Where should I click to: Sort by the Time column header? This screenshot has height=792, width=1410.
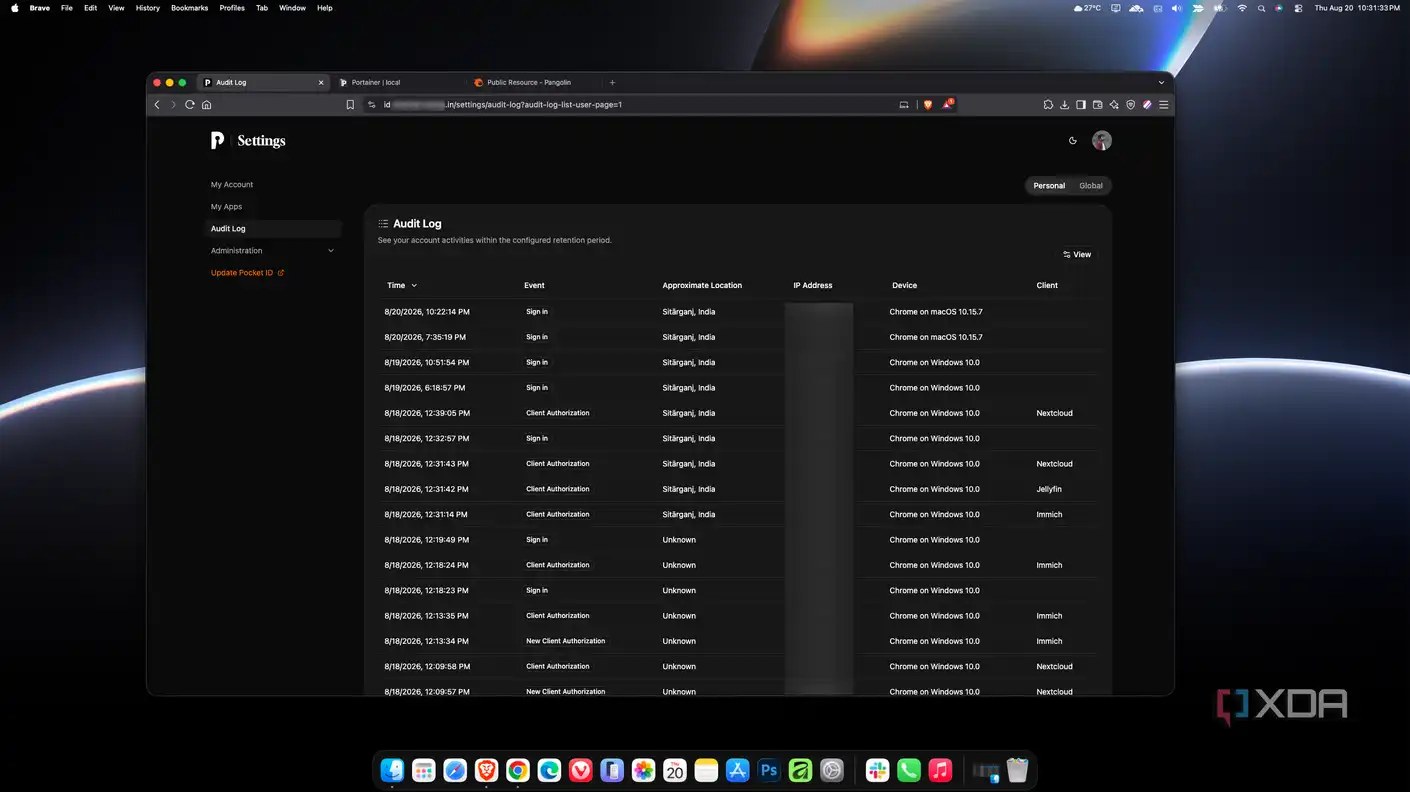pyautogui.click(x=402, y=285)
